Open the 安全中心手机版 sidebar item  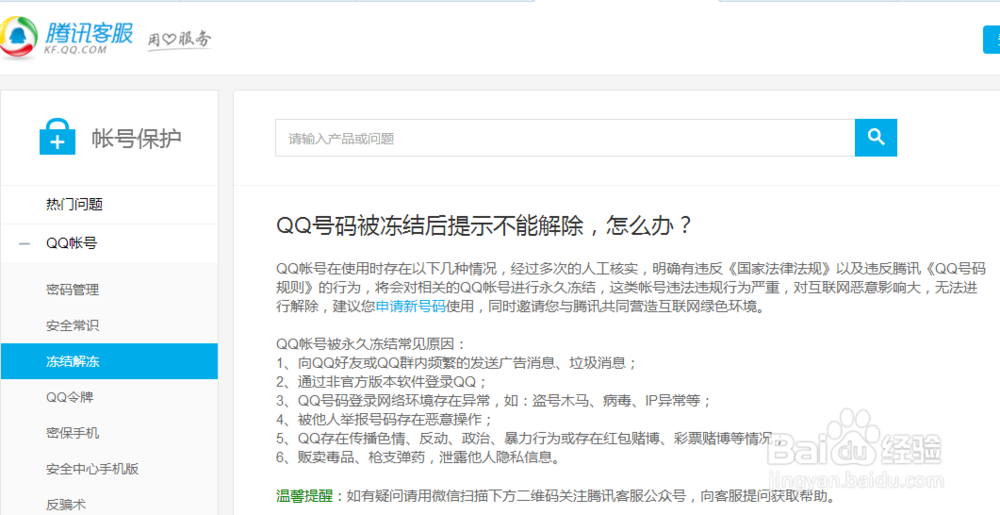click(92, 469)
